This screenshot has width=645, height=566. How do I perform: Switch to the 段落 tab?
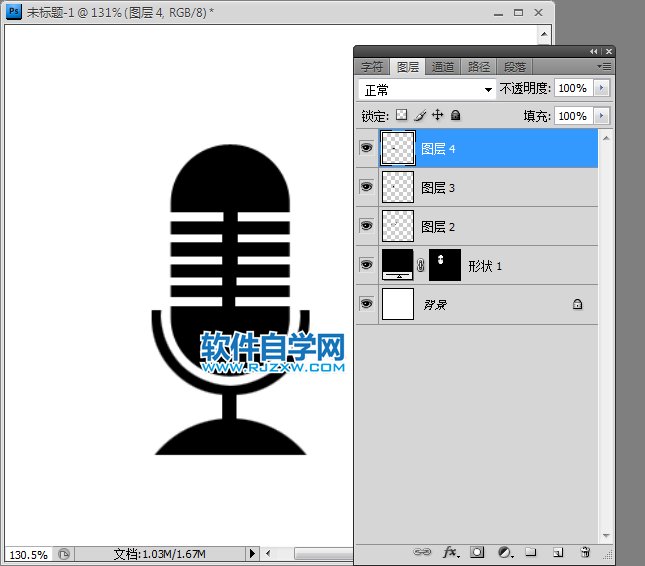click(515, 67)
